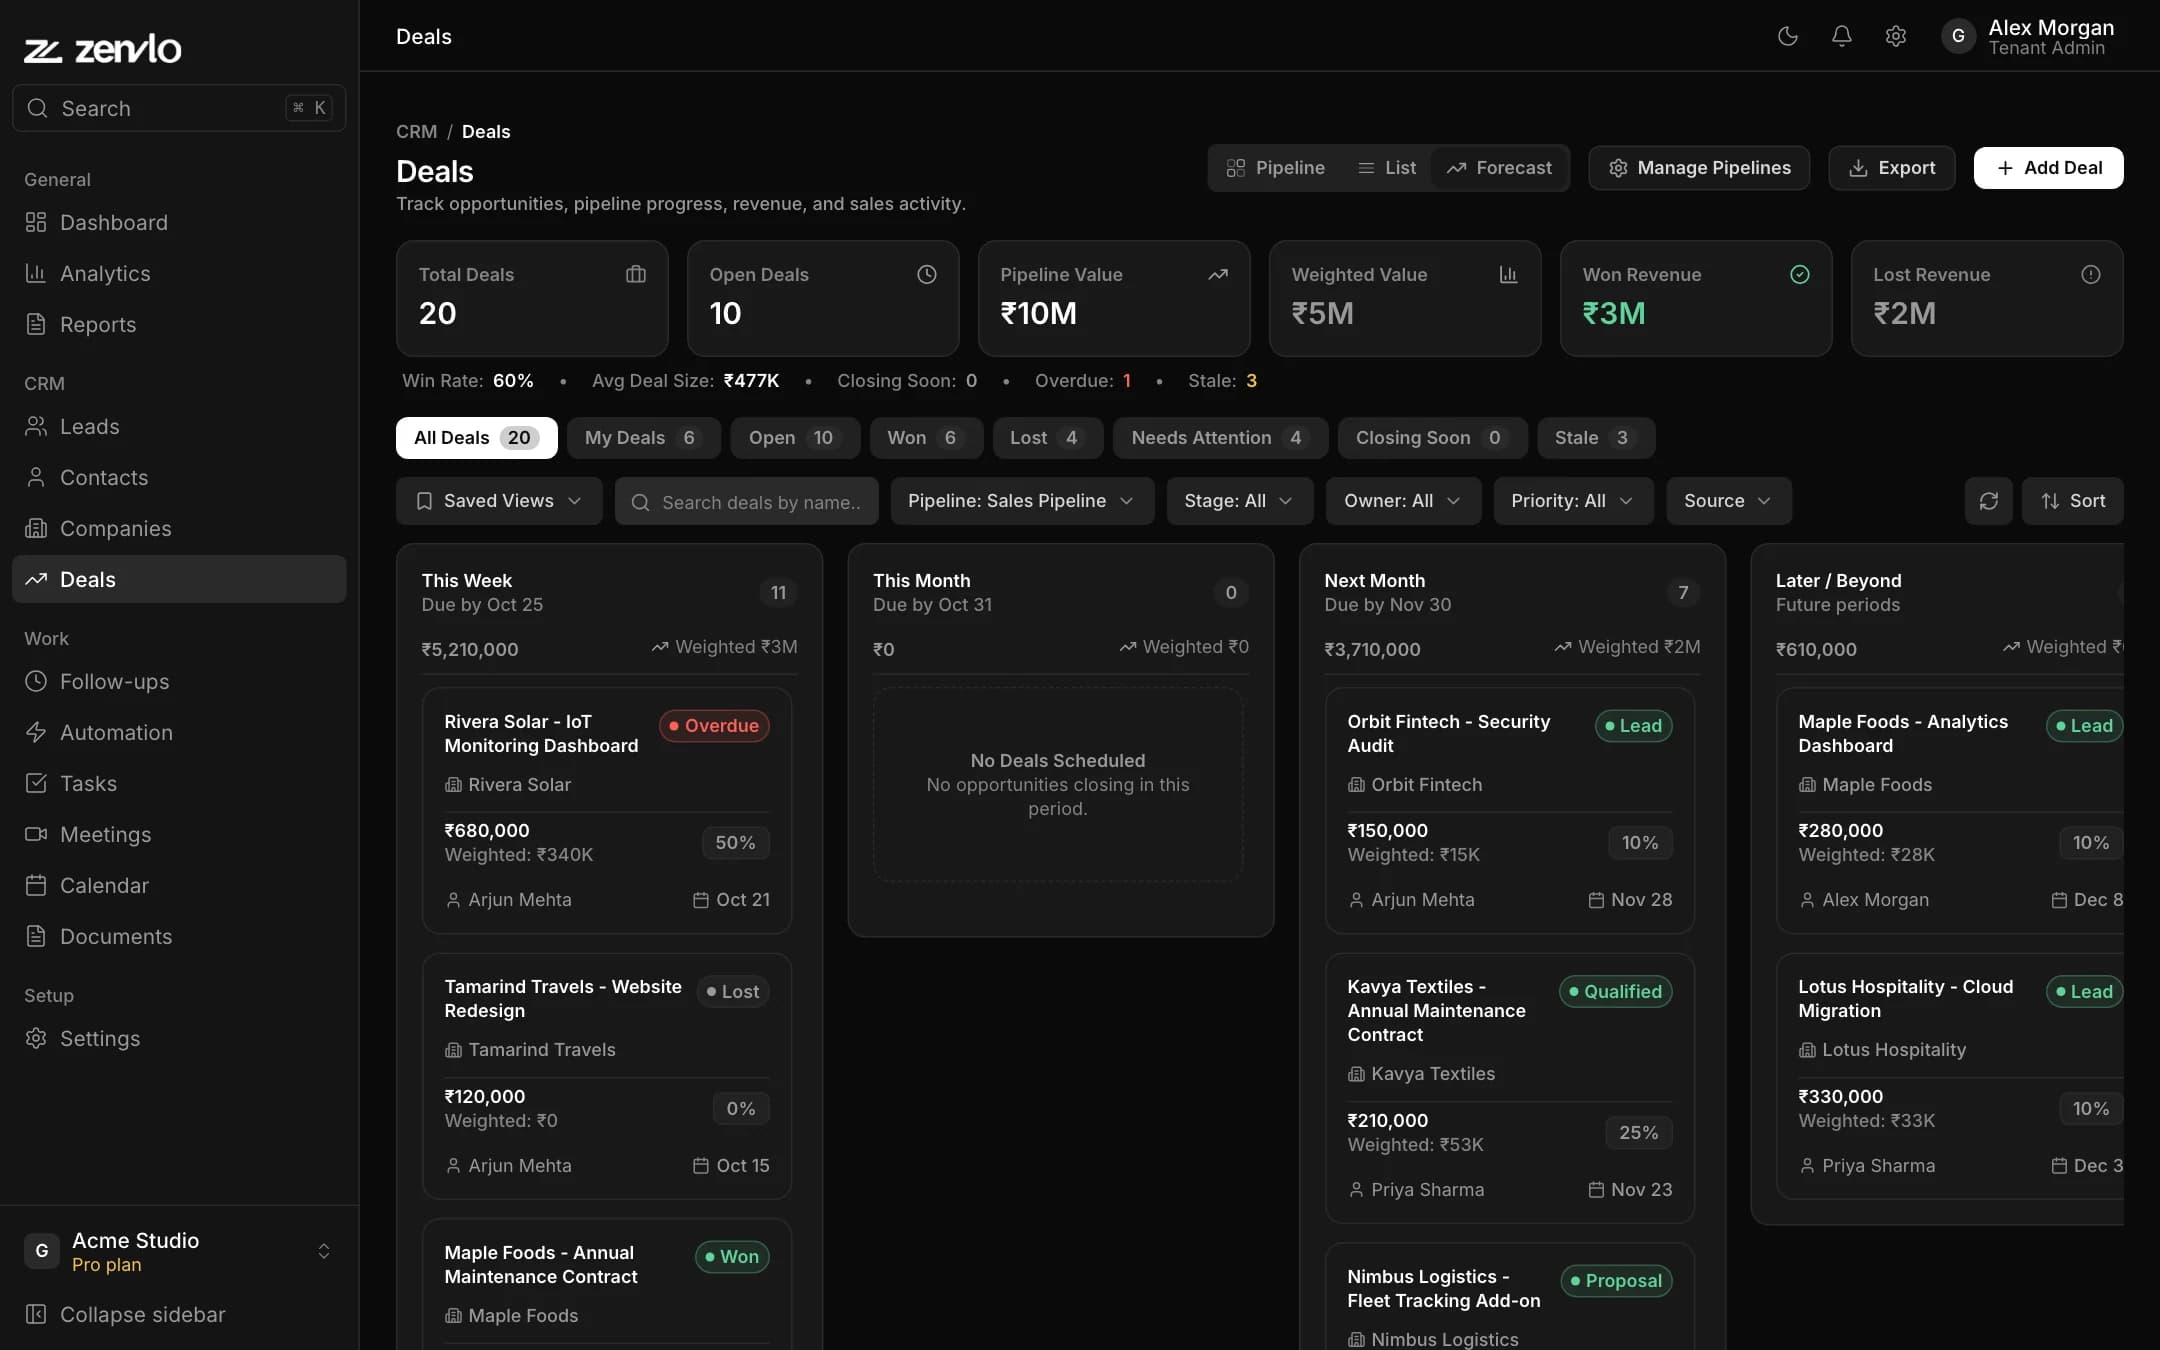The height and width of the screenshot is (1350, 2160).
Task: Select the My Deals filter tab
Action: coord(643,438)
